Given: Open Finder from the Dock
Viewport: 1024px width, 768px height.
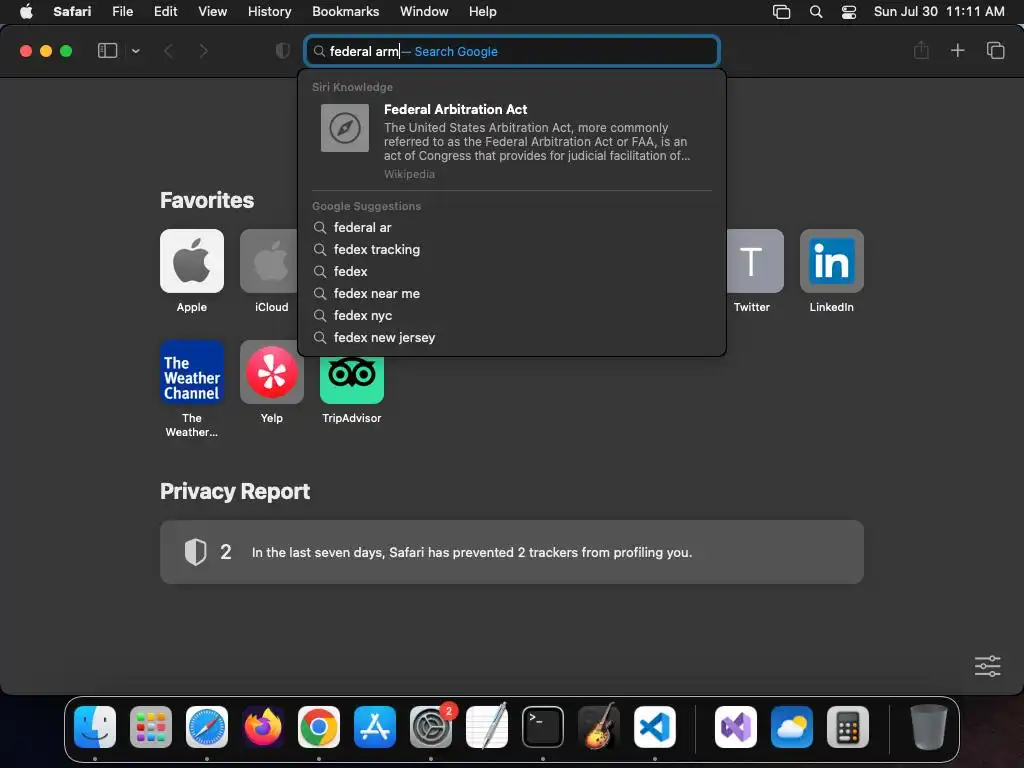Looking at the screenshot, I should click(x=95, y=727).
